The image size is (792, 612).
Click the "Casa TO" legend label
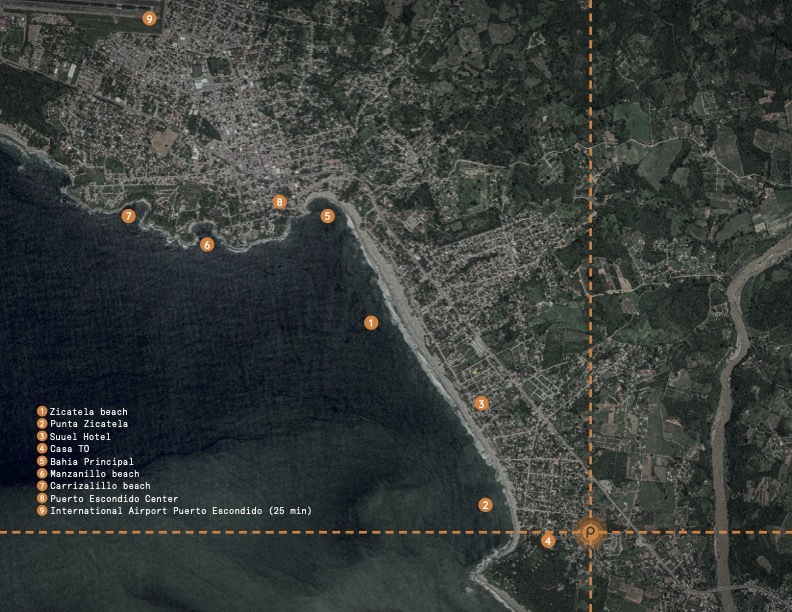69,449
